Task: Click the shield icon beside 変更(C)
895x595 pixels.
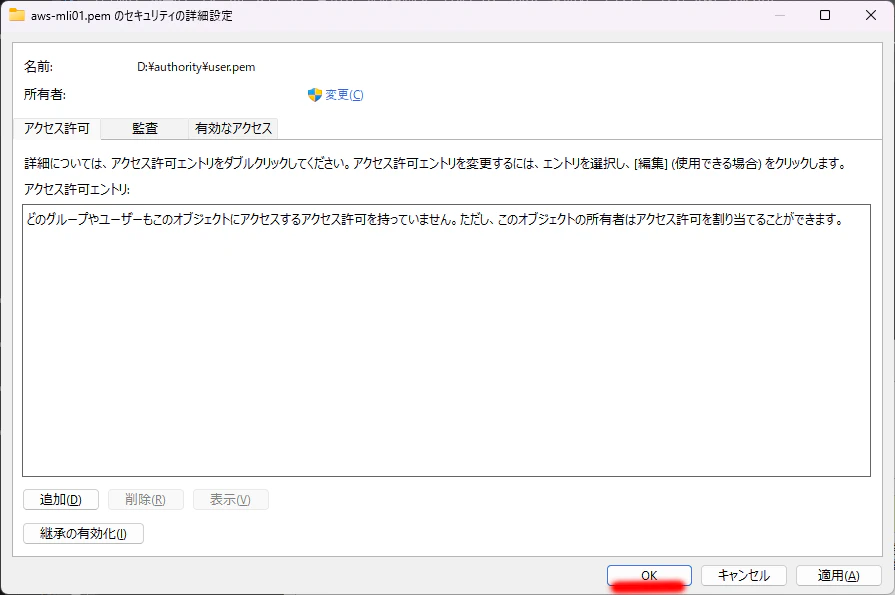Action: coord(315,95)
